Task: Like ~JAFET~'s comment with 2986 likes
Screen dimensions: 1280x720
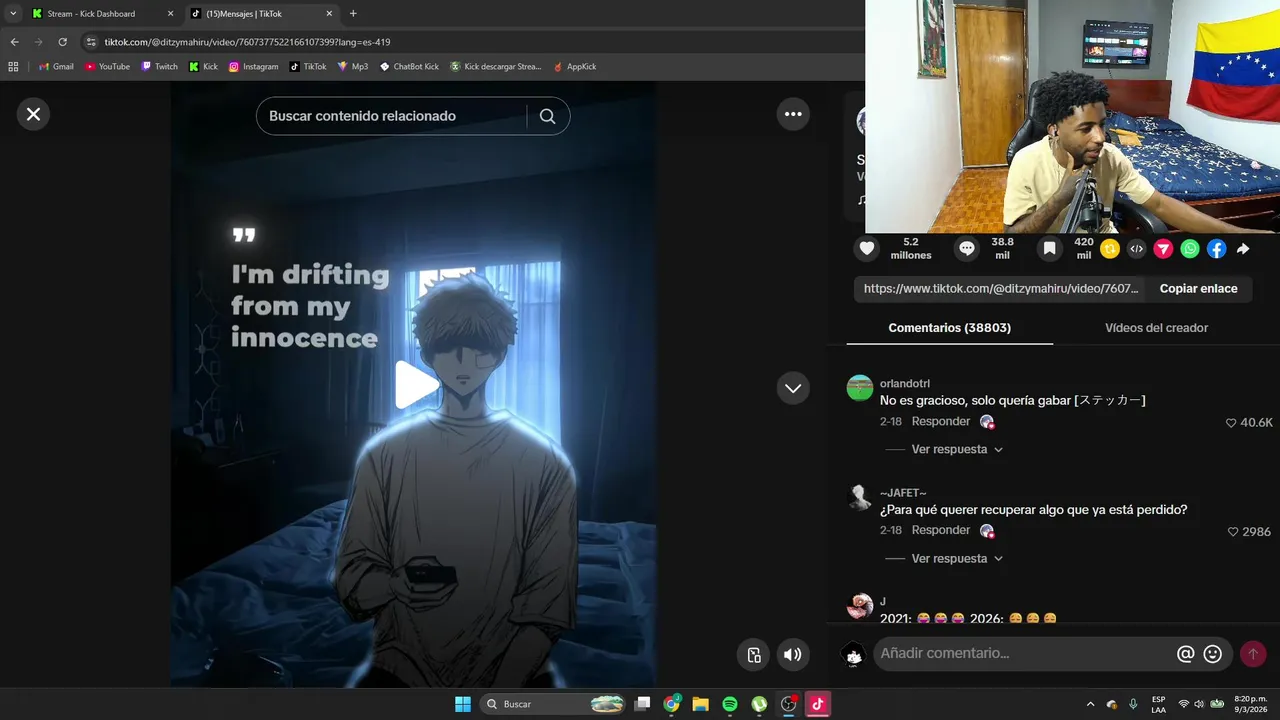Action: [1233, 532]
